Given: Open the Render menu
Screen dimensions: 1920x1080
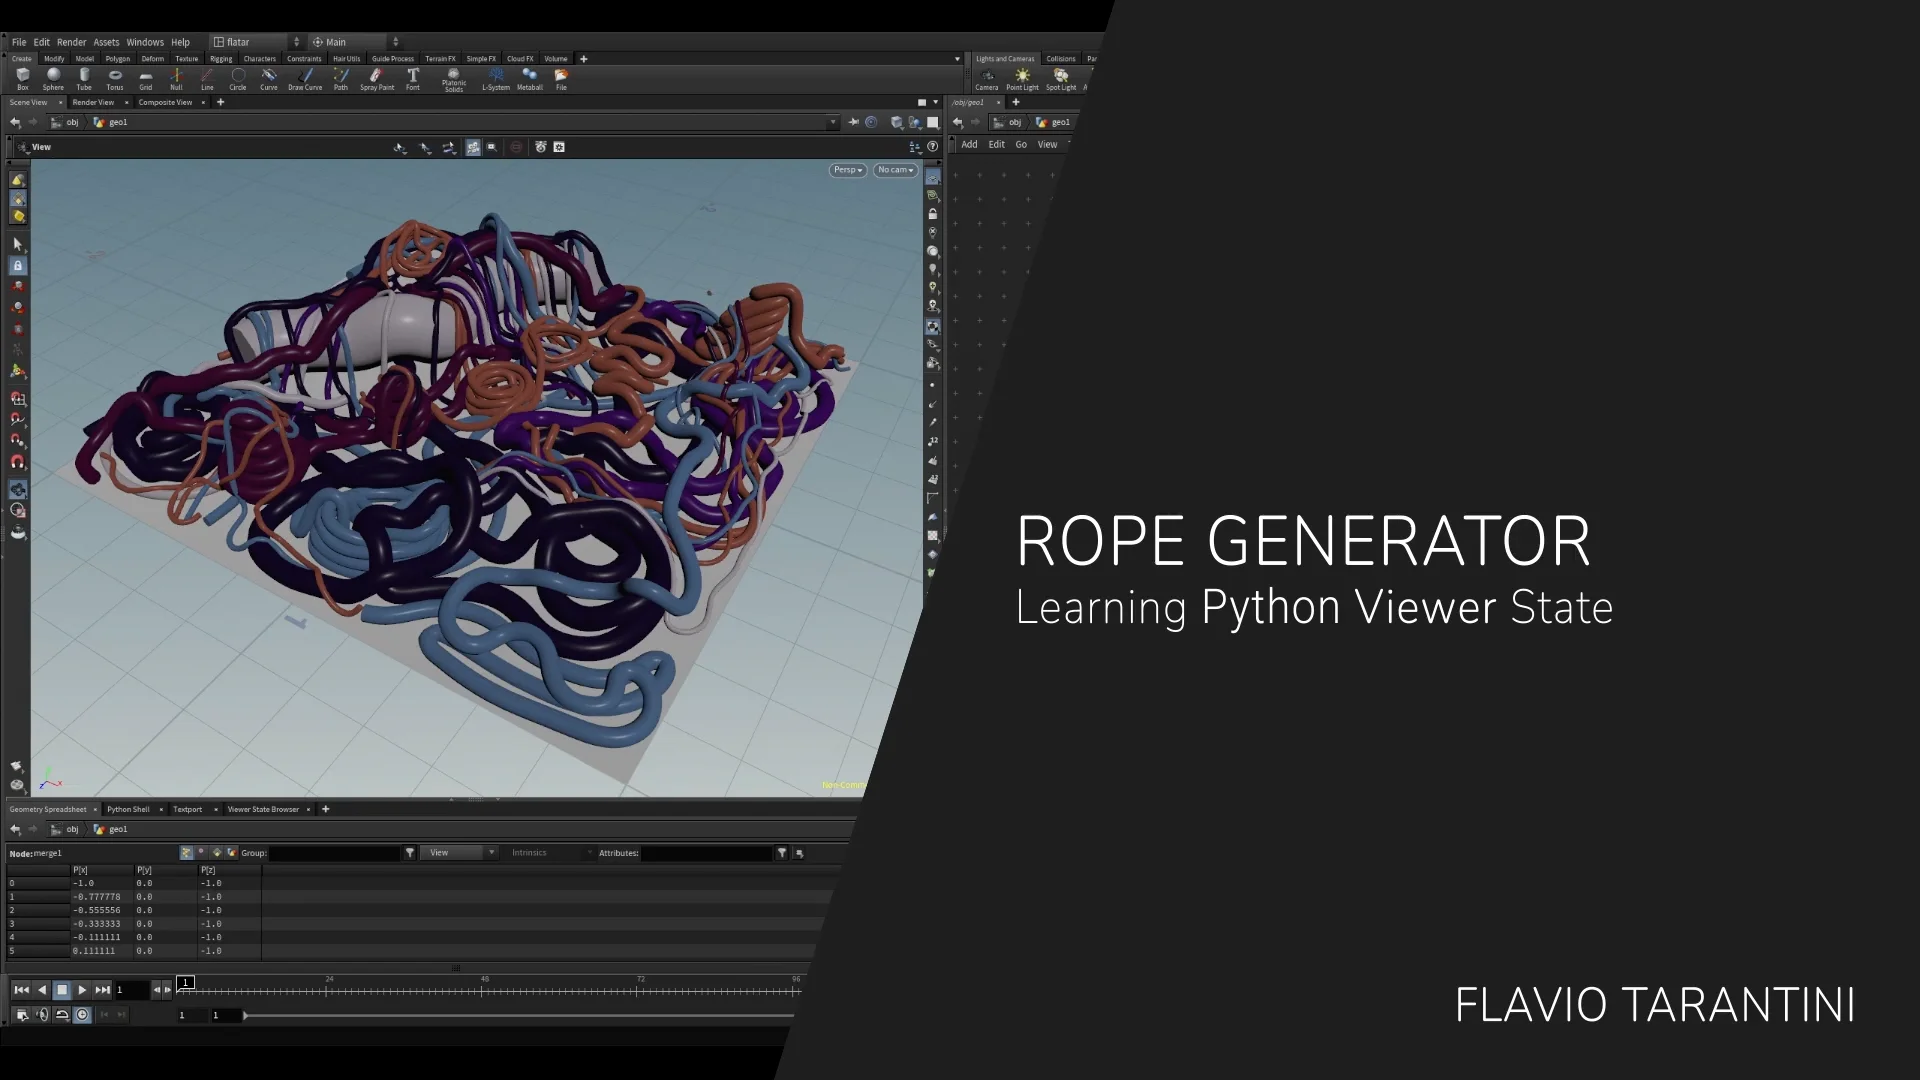Looking at the screenshot, I should click(x=71, y=42).
